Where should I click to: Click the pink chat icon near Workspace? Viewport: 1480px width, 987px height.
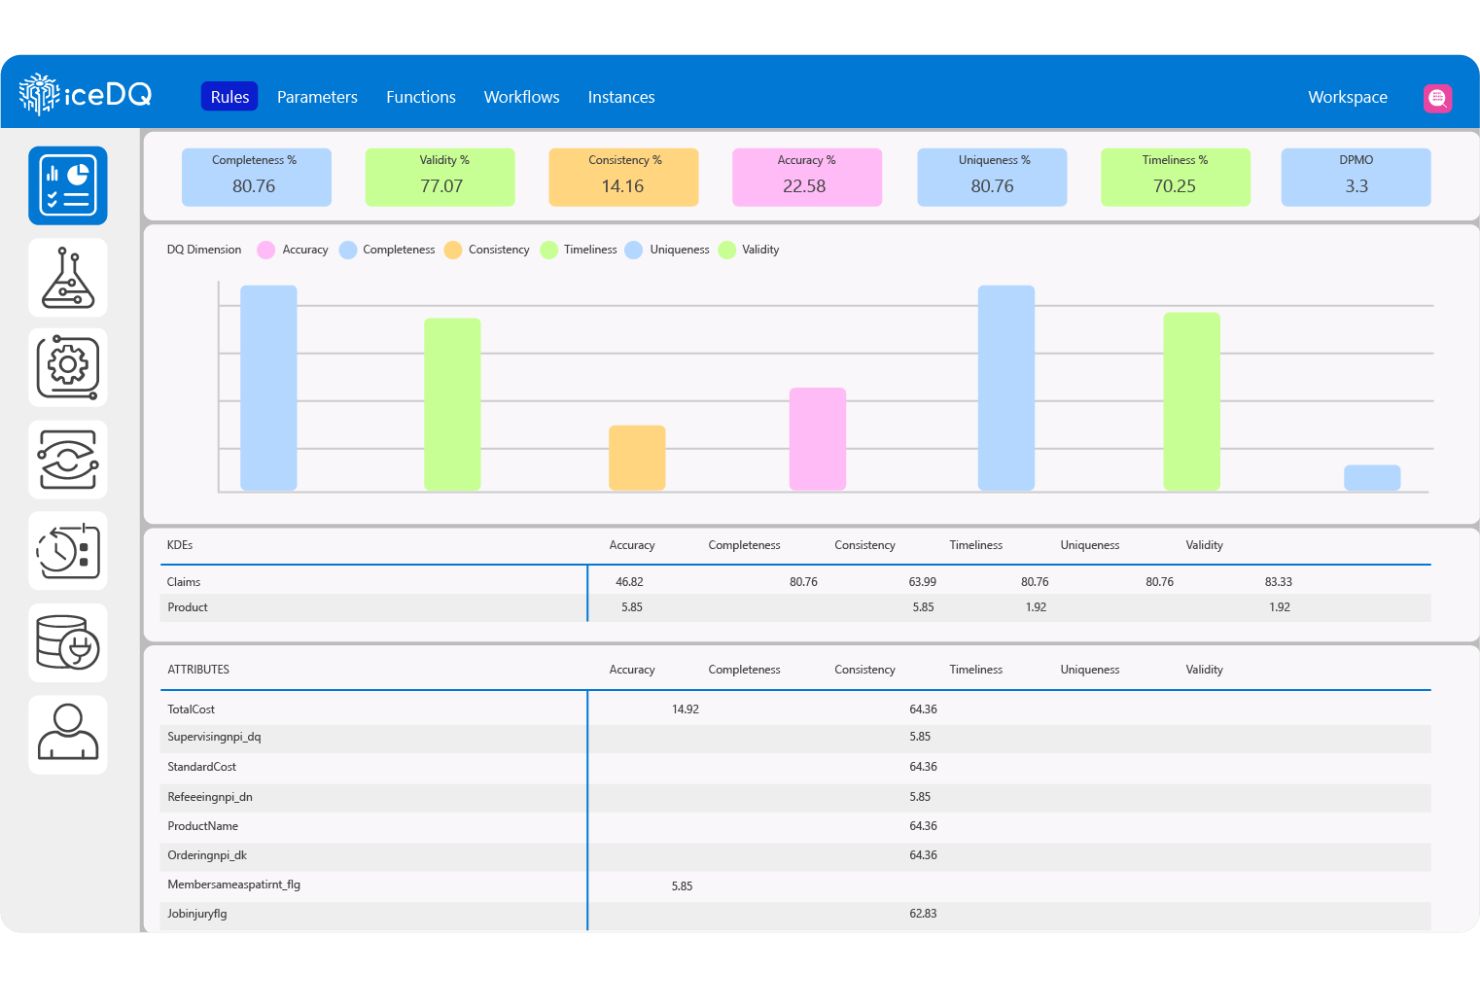[x=1437, y=98]
